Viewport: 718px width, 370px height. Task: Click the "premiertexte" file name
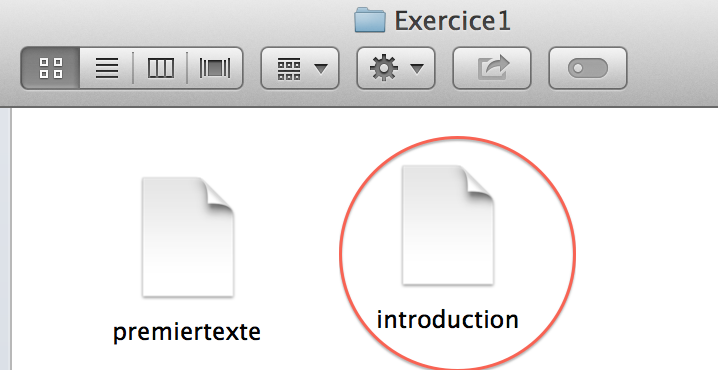click(x=187, y=332)
